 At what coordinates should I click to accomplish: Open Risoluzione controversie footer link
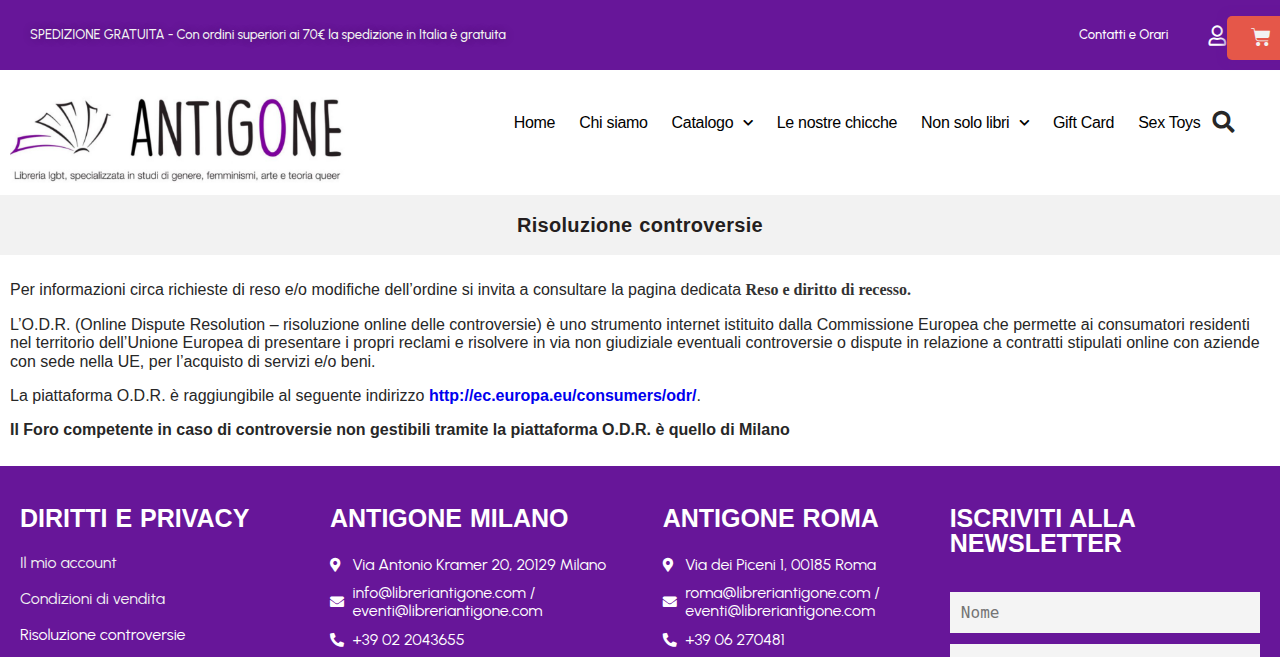[103, 635]
